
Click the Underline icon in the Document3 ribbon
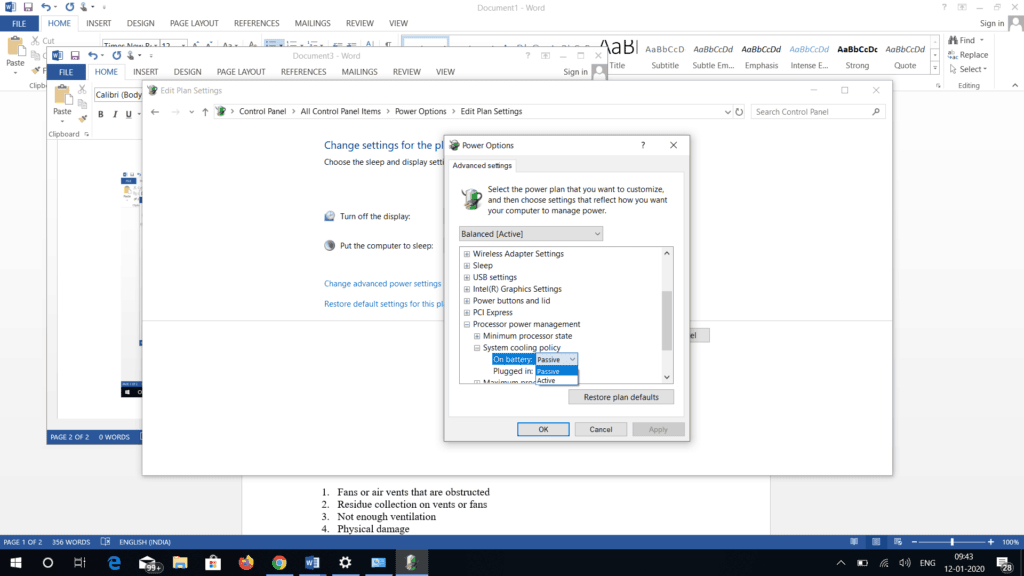(129, 114)
